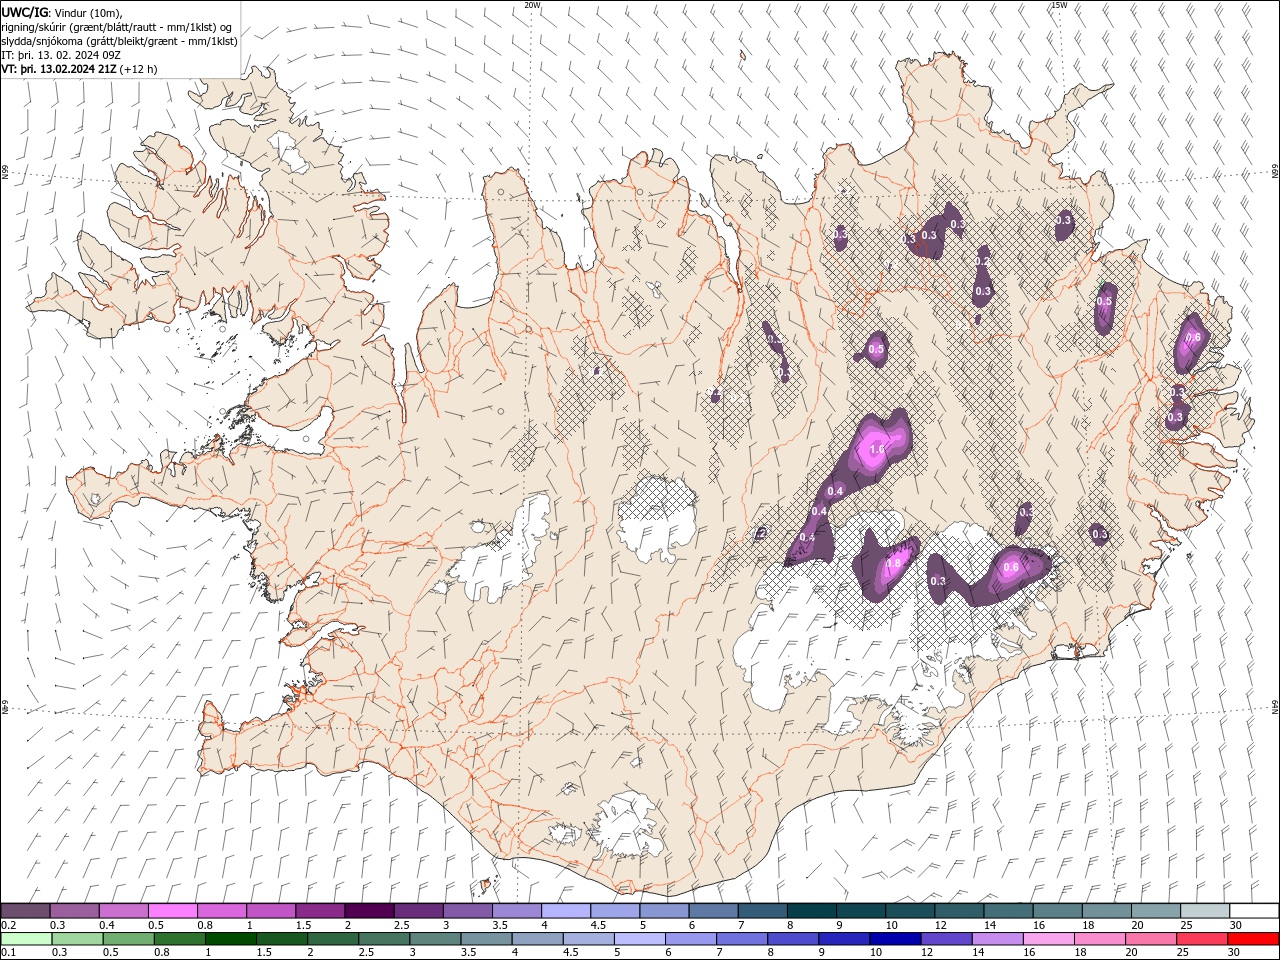This screenshot has width=1280, height=960.
Task: Select the pale green bottom-row swatch labeled 0.1
Action: pos(26,939)
